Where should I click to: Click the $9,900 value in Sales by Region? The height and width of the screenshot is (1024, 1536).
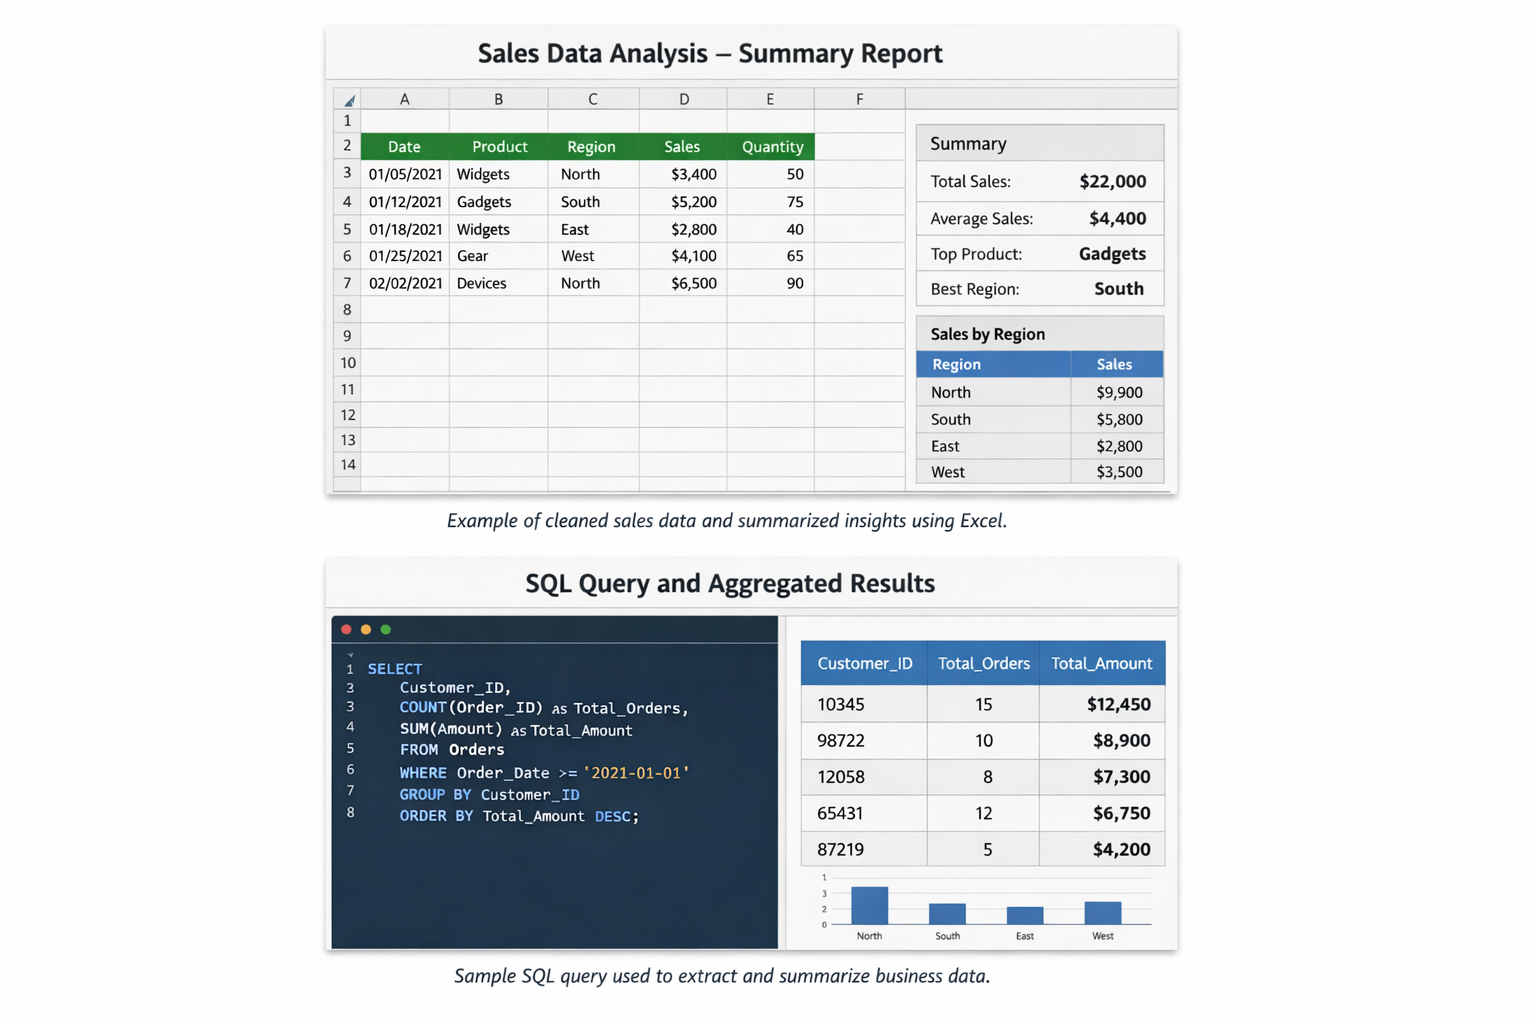coord(1118,392)
